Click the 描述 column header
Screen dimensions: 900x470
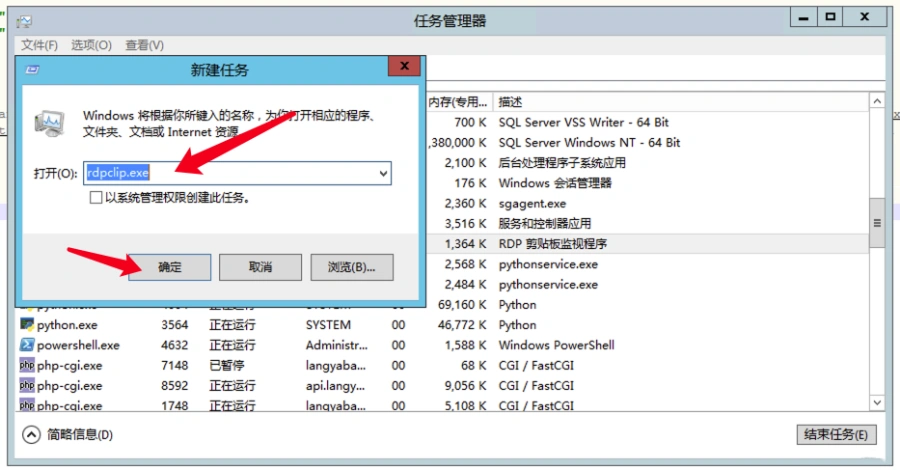510,102
